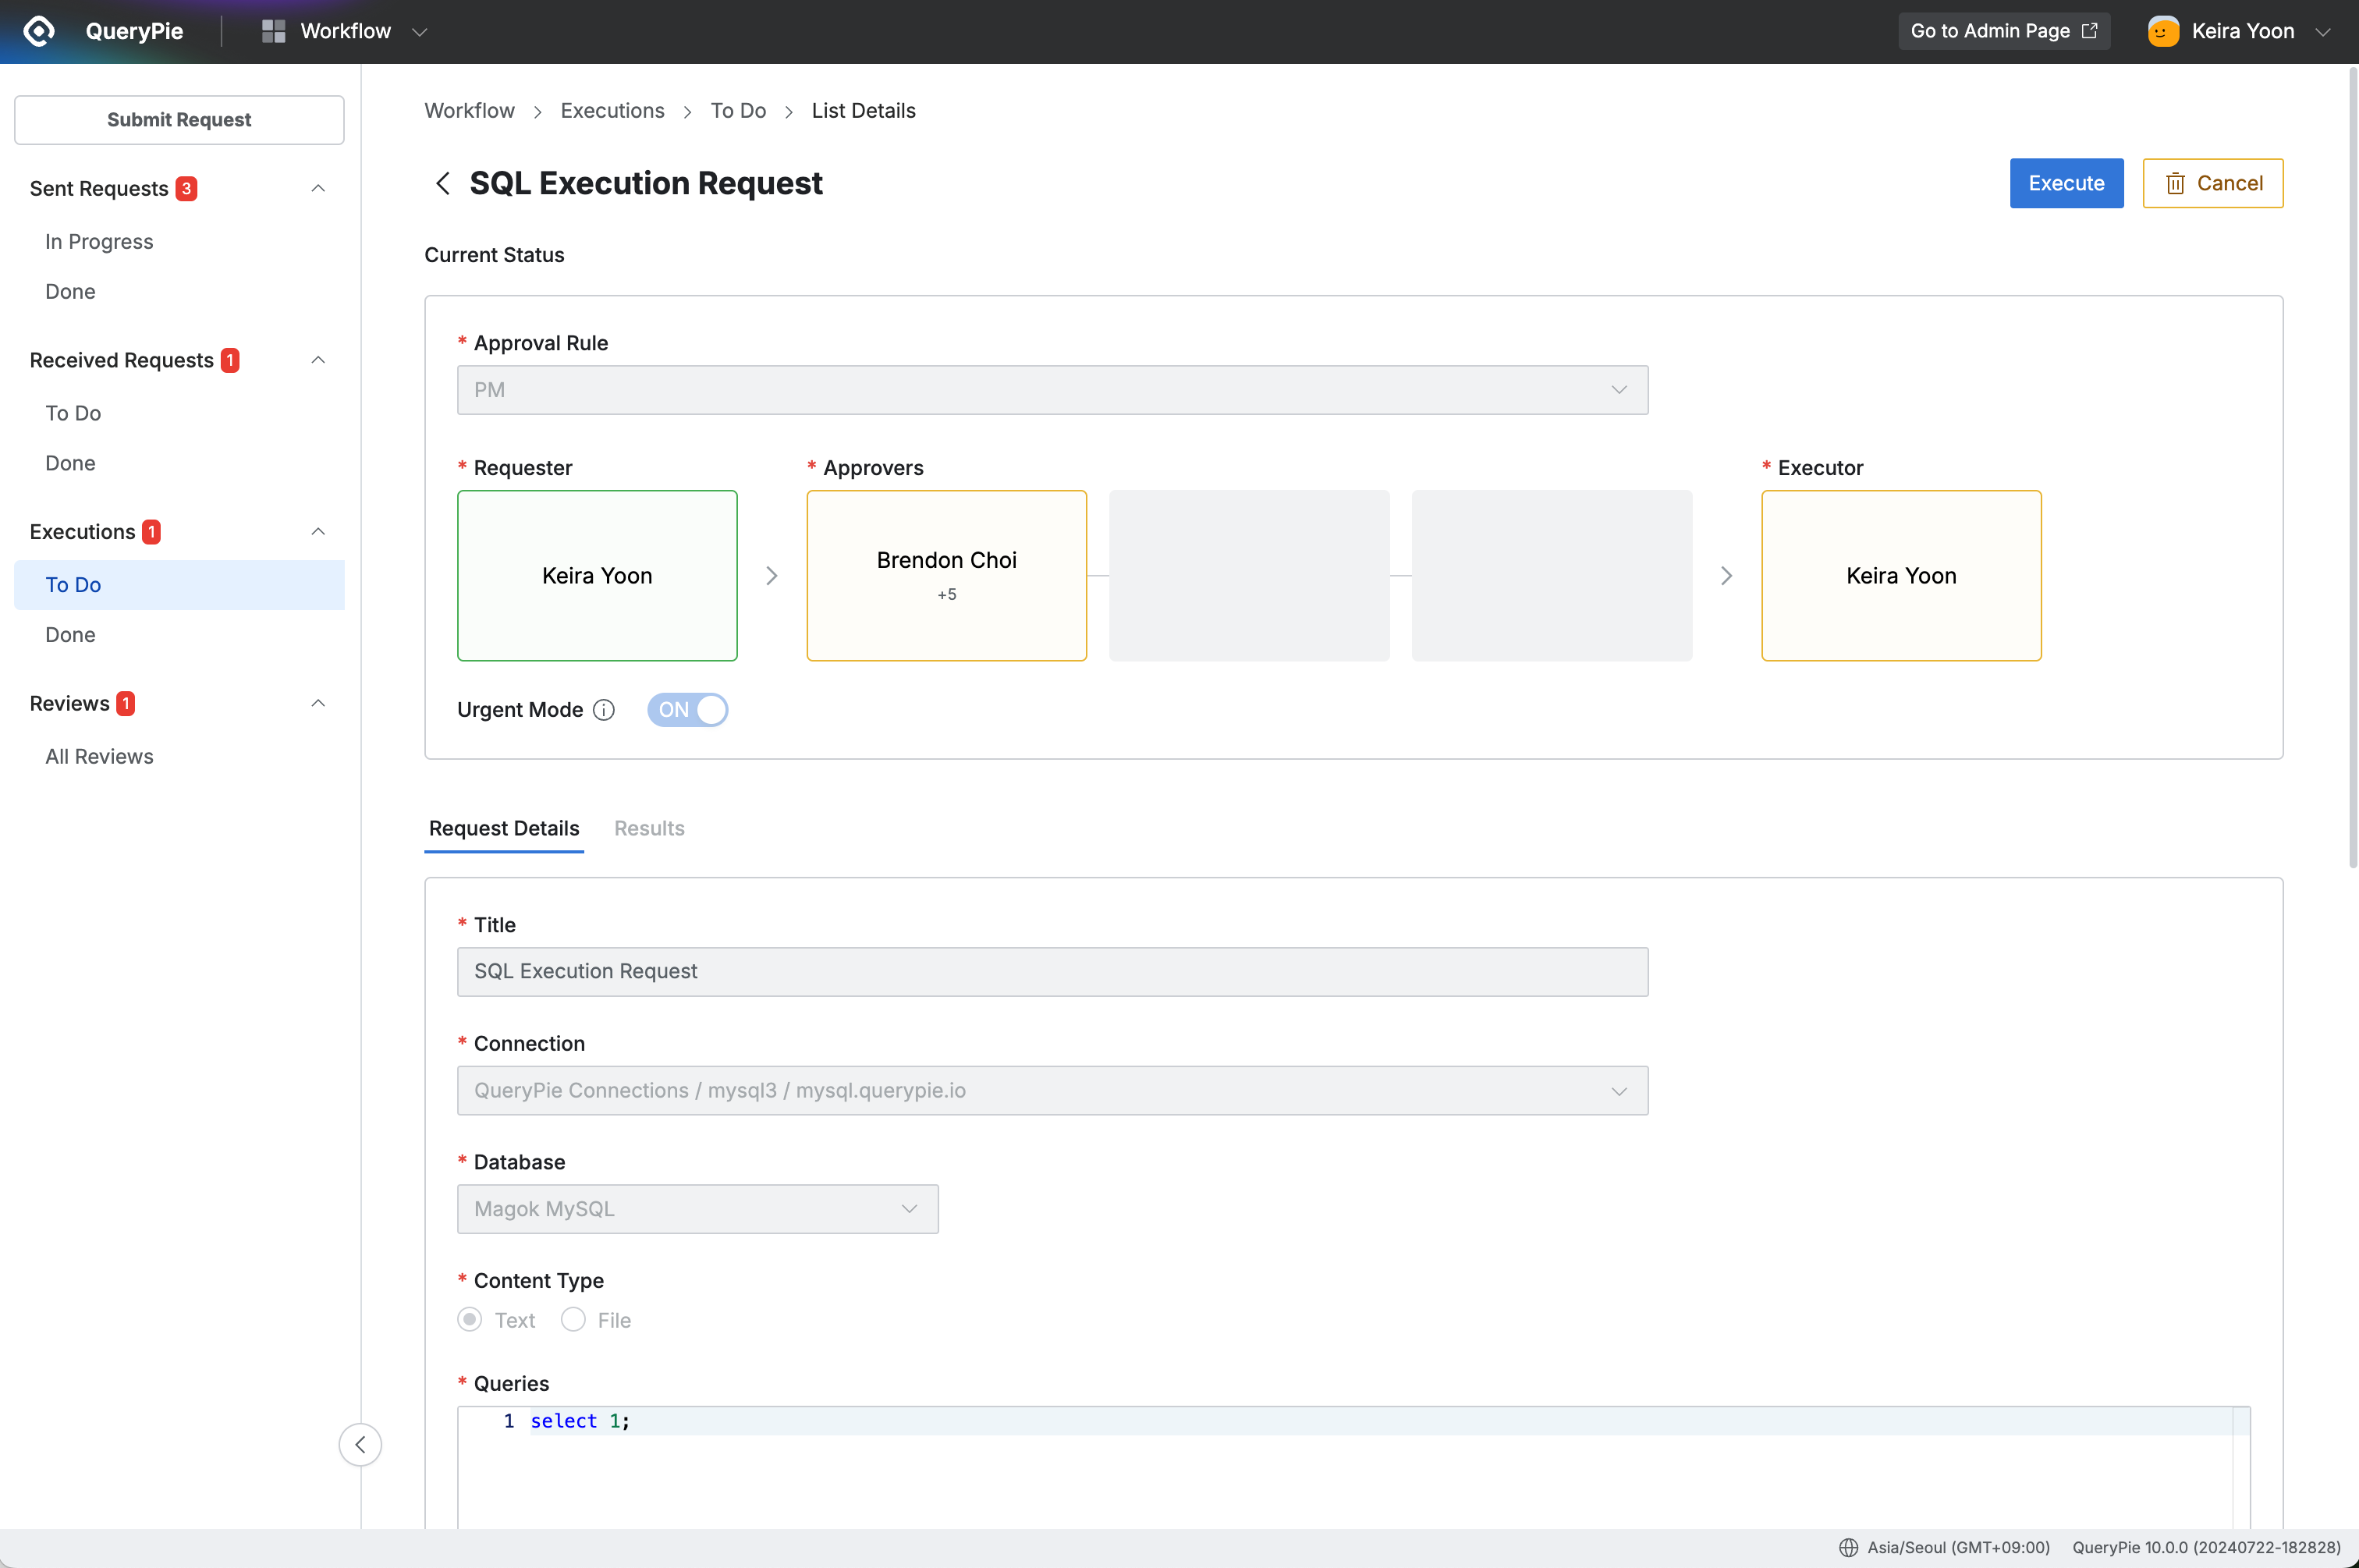Click the globe timezone icon
Image resolution: width=2359 pixels, height=1568 pixels.
1848,1547
